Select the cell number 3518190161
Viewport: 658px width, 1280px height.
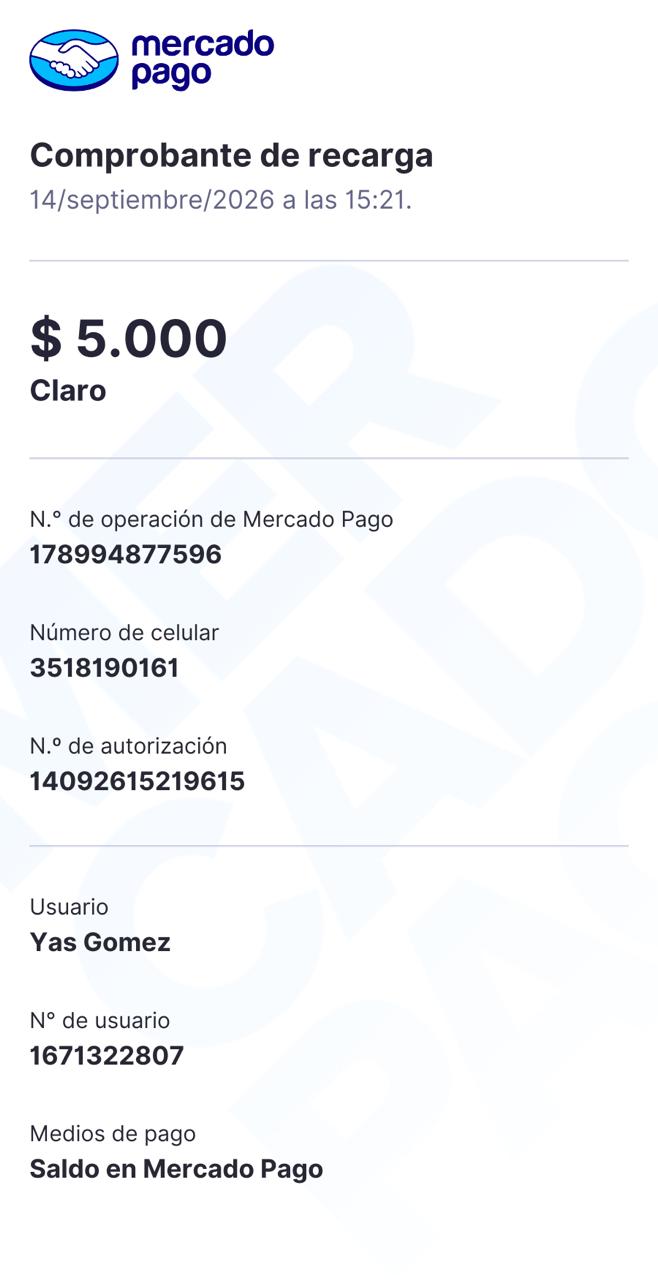[104, 668]
